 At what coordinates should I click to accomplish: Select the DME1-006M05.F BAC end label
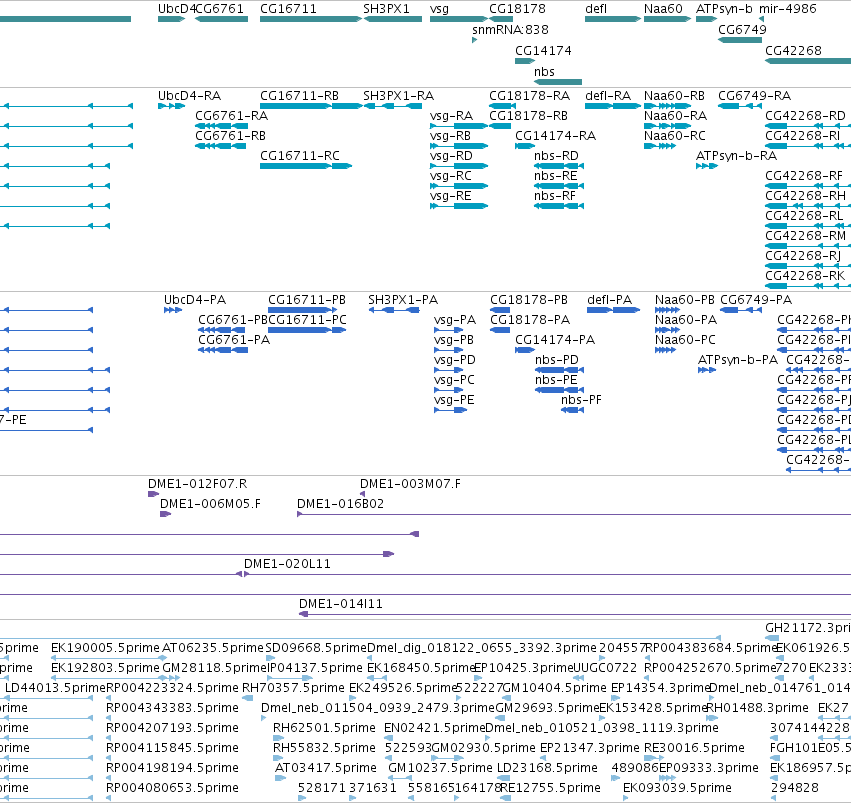click(211, 504)
